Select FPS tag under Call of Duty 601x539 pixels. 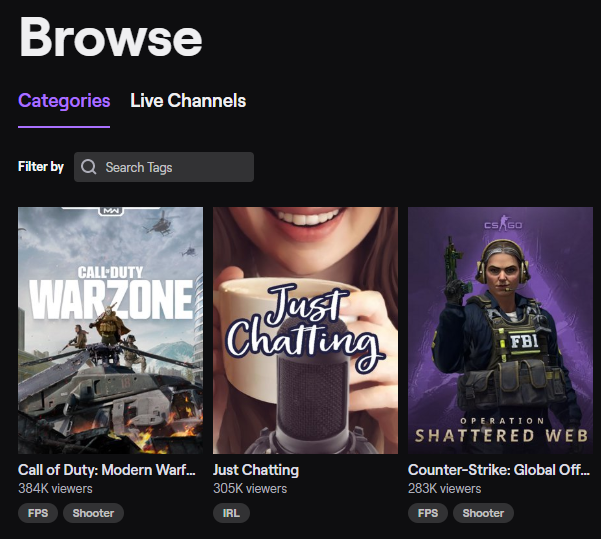(x=38, y=513)
